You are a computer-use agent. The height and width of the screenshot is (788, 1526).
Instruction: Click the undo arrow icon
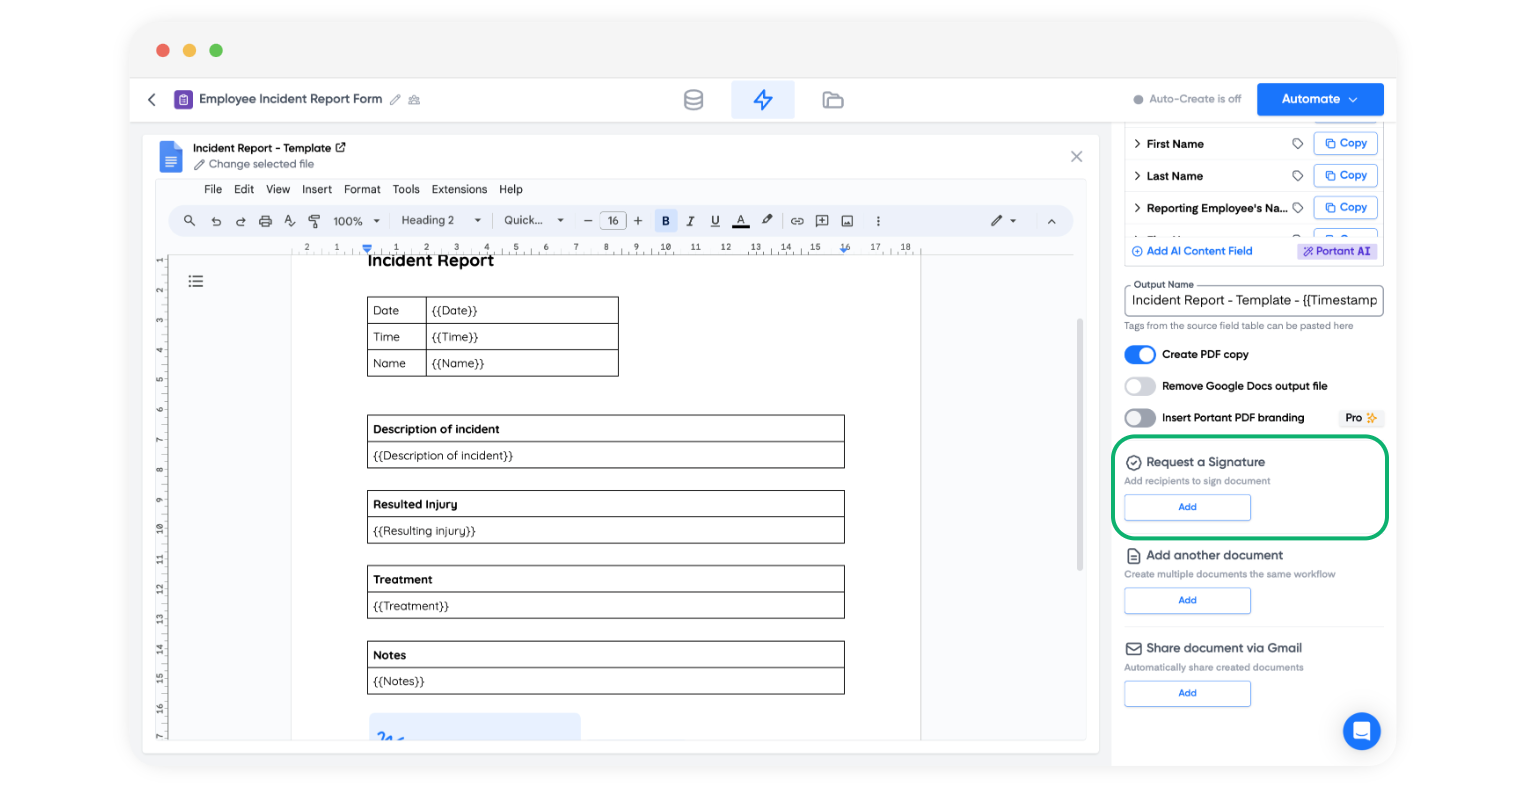click(216, 221)
